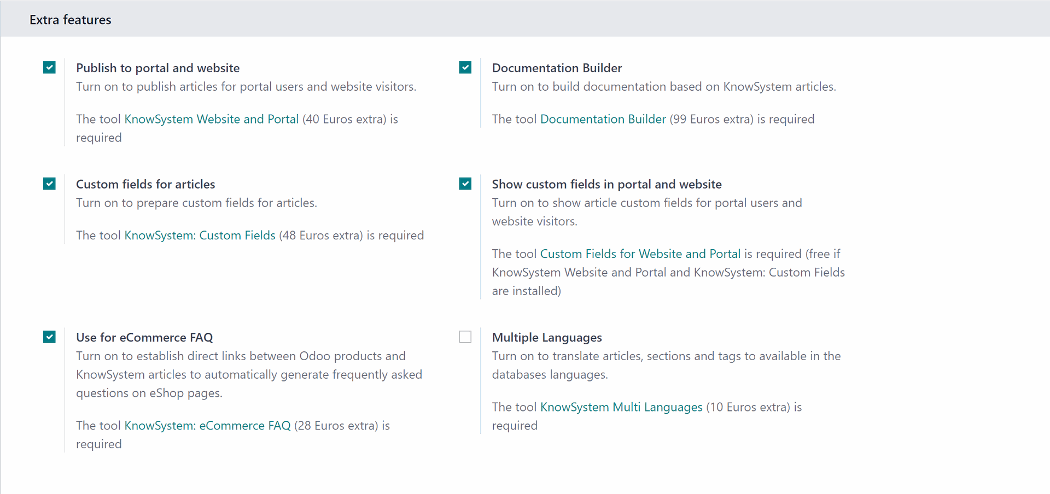The width and height of the screenshot is (1050, 494).
Task: Click 'Turn on to establish direct links' description
Action: (249, 375)
